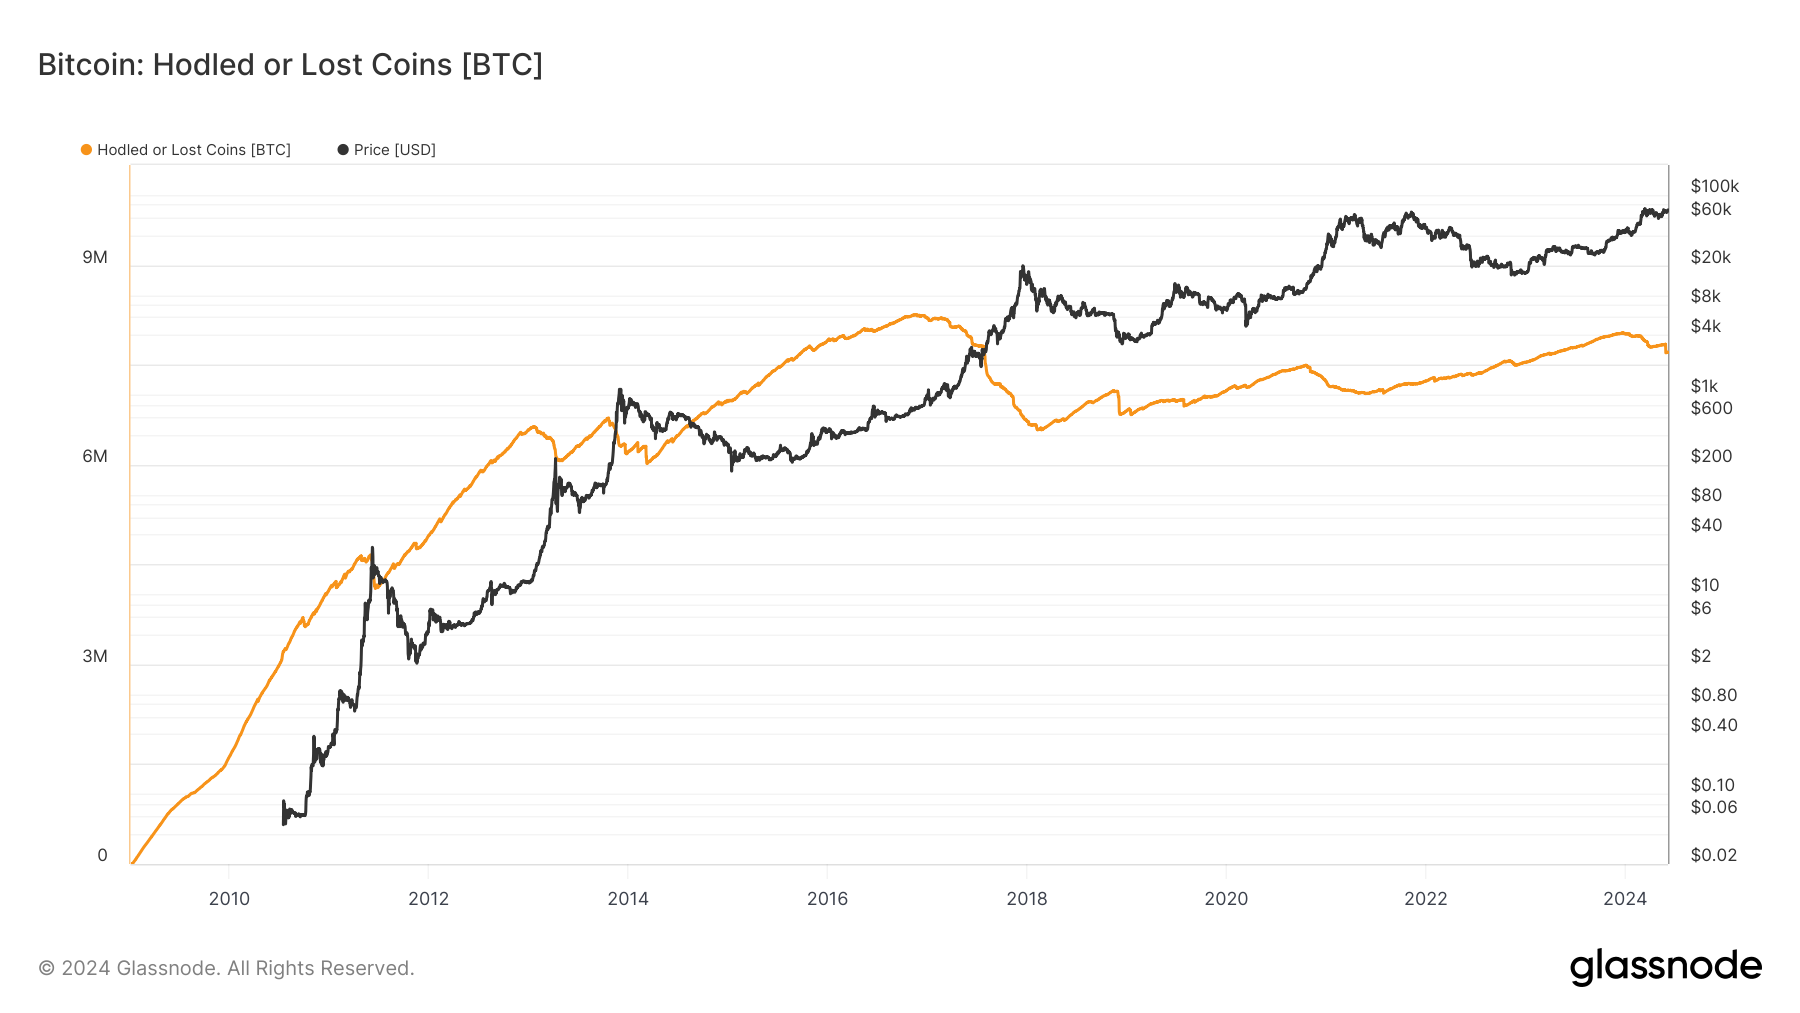Click the 2024 year tick label
Viewport: 1800px width, 1013px height.
coord(1625,898)
